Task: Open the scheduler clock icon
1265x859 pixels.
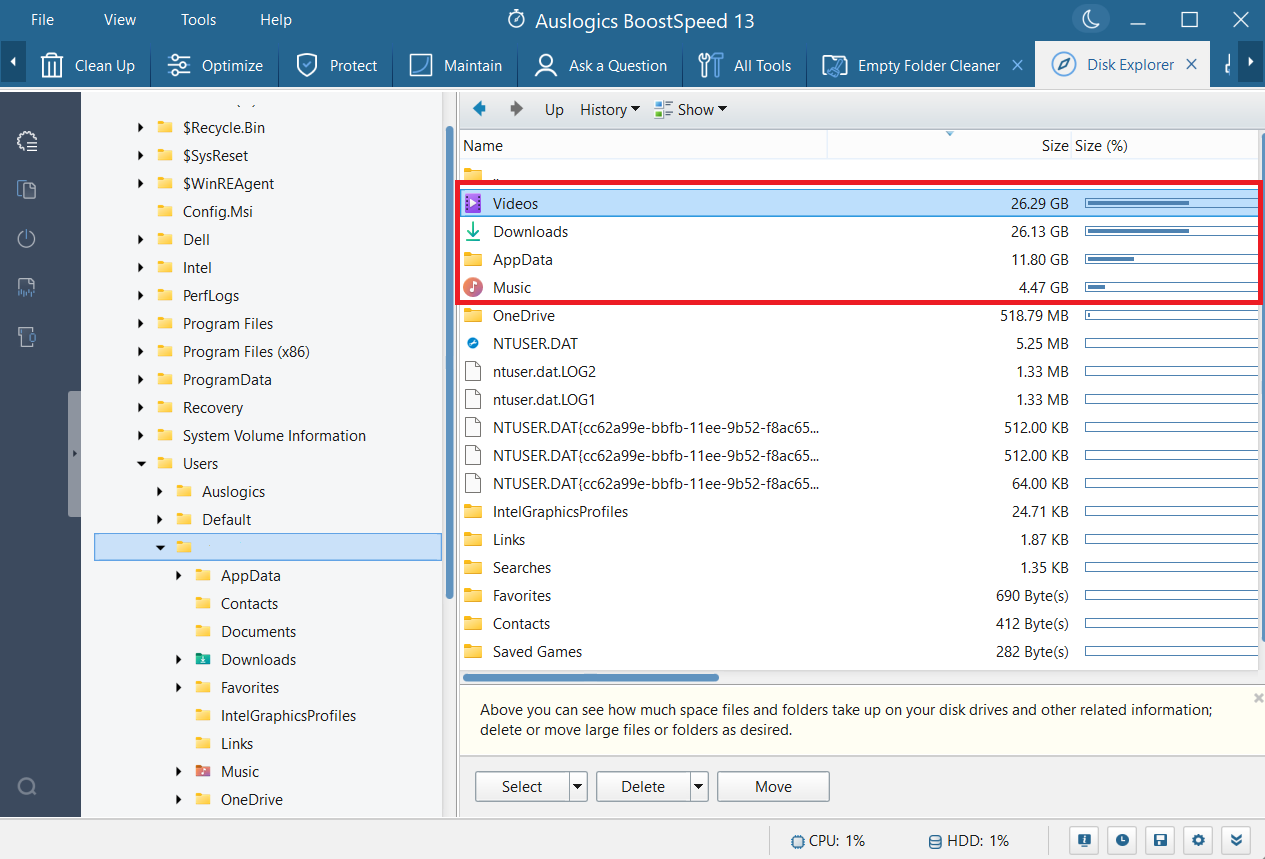Action: click(x=1122, y=840)
